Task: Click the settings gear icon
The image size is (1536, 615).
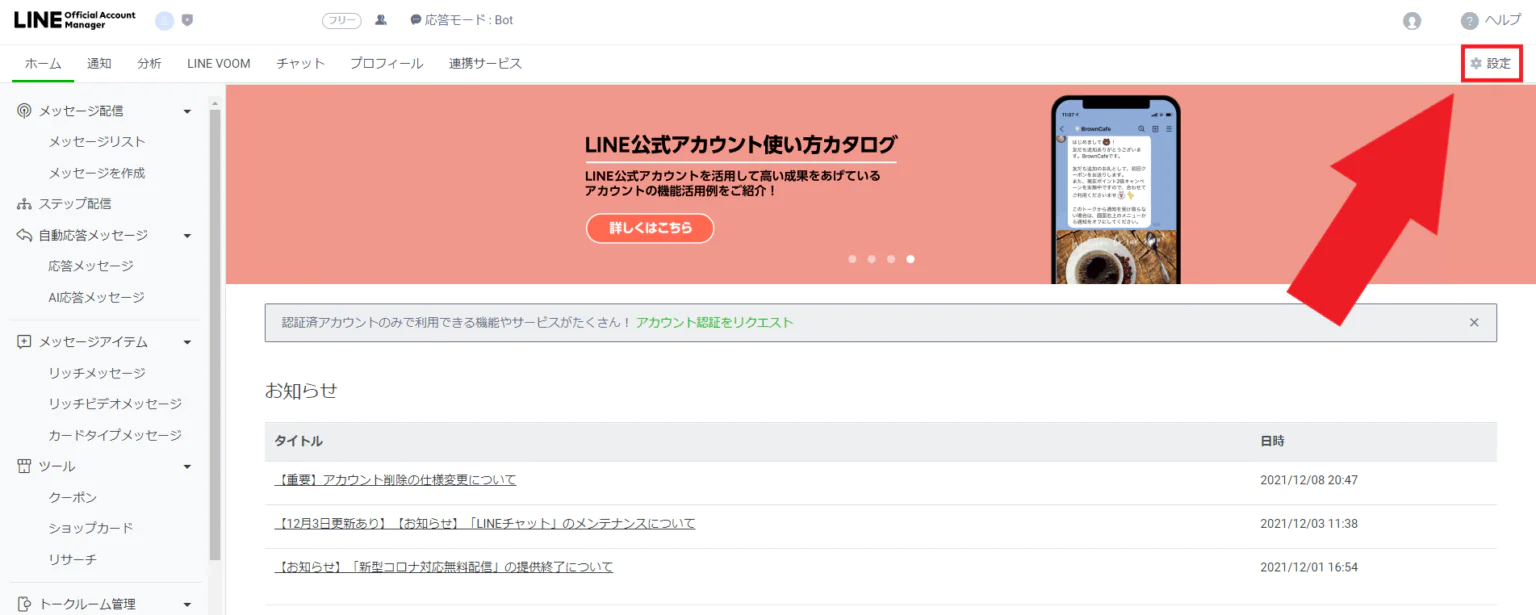Action: [1475, 63]
